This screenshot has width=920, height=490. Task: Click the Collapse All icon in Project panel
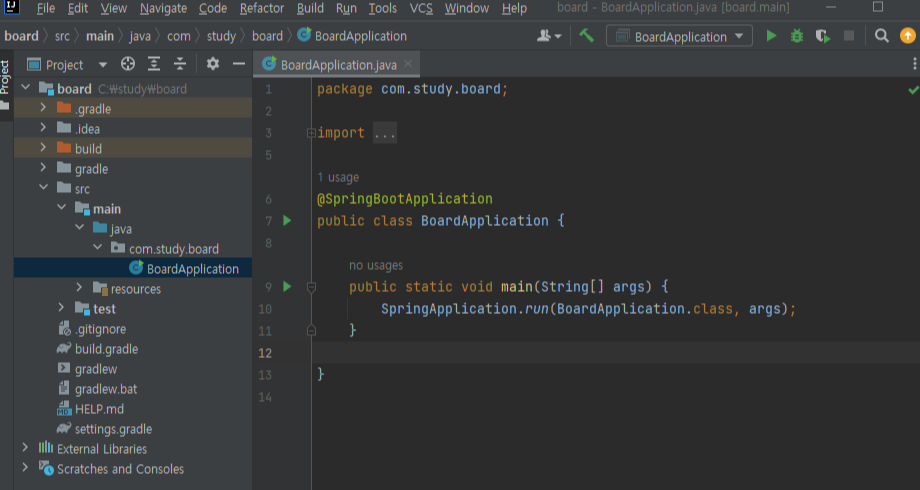180,64
